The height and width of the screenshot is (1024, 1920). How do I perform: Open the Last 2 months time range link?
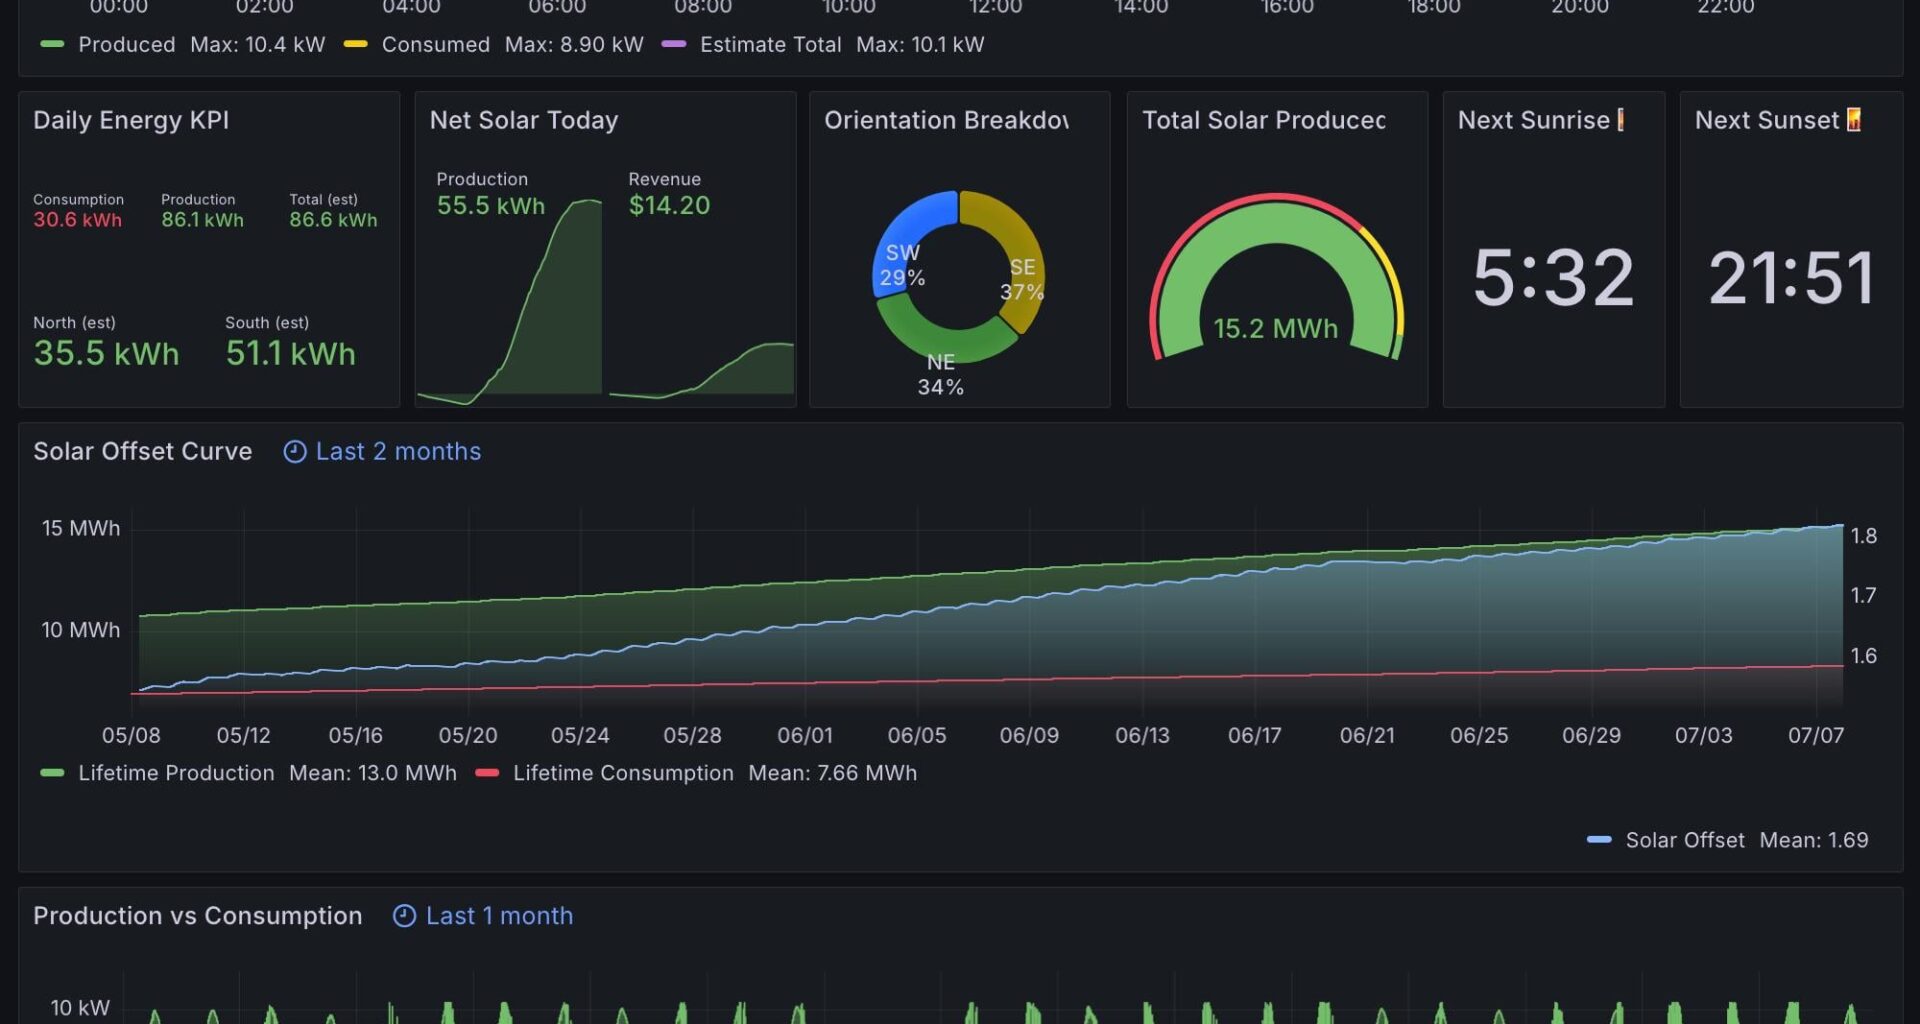[x=398, y=452]
